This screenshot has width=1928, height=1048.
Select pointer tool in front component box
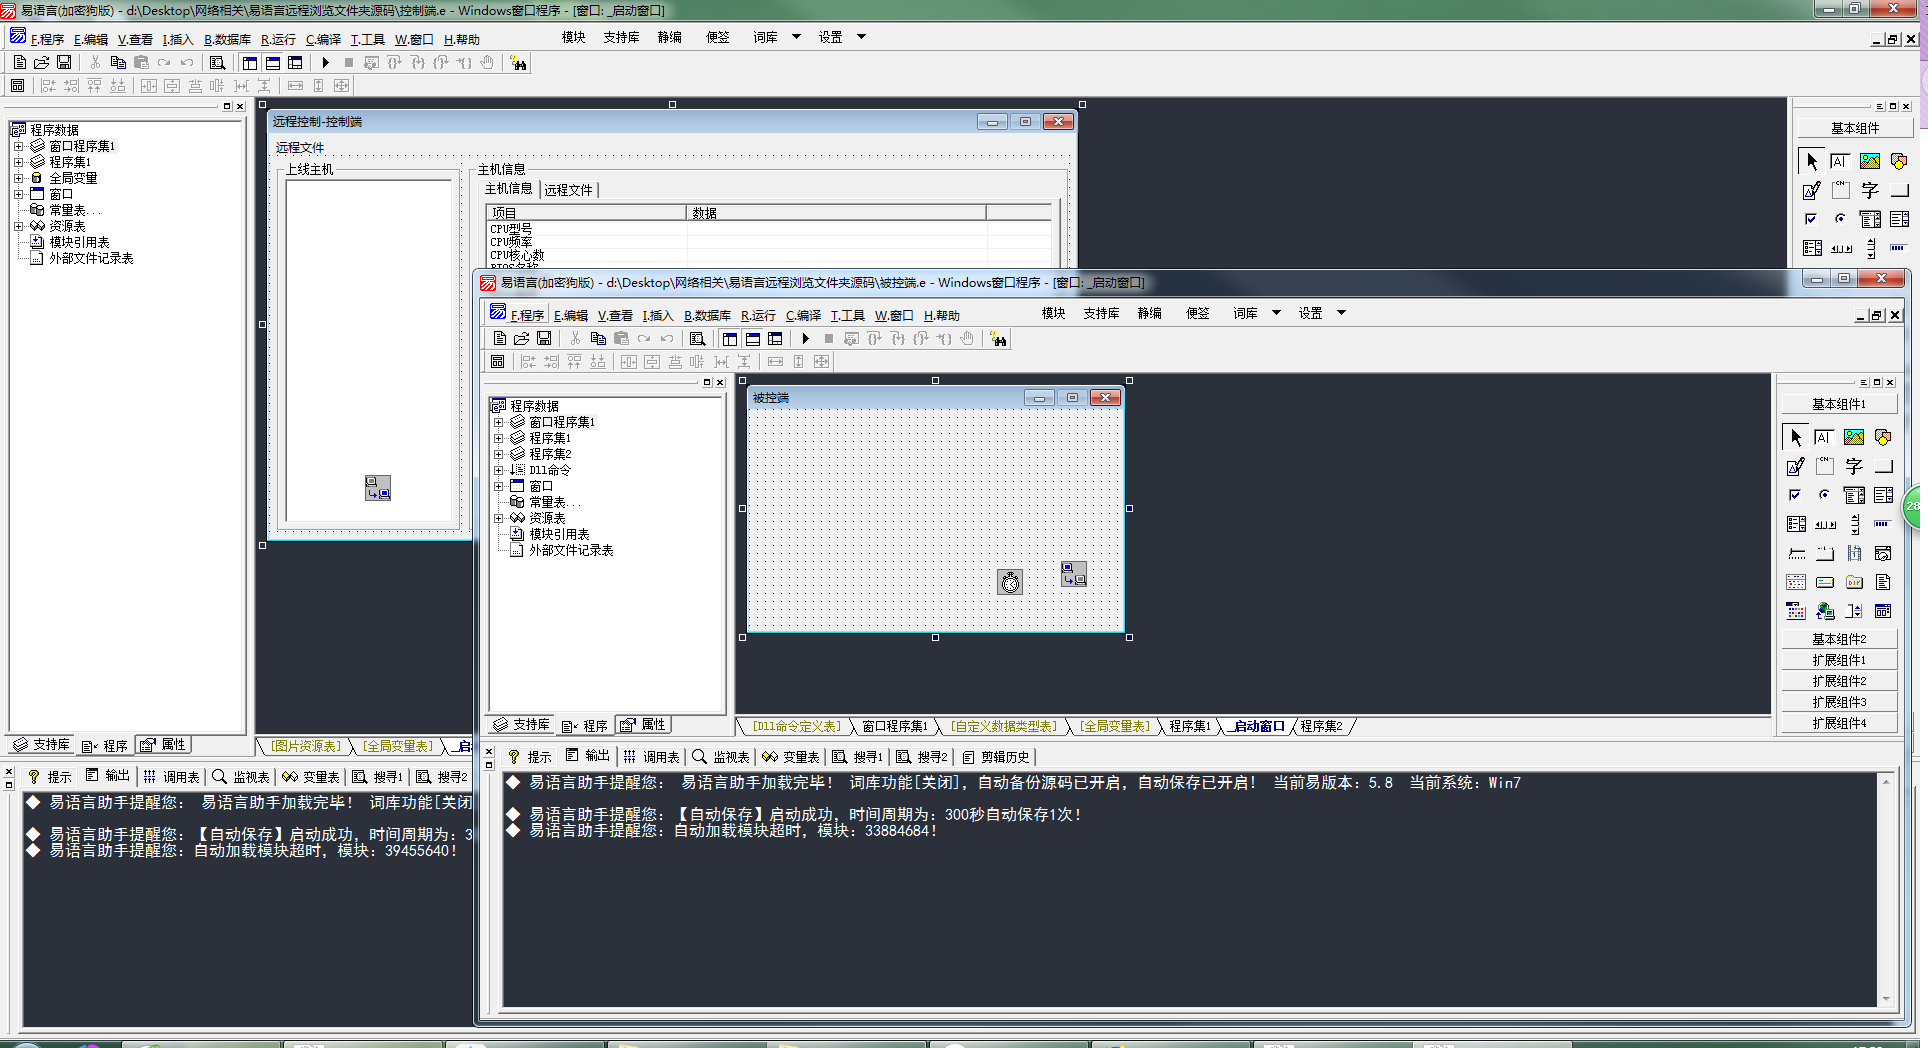coord(1796,437)
